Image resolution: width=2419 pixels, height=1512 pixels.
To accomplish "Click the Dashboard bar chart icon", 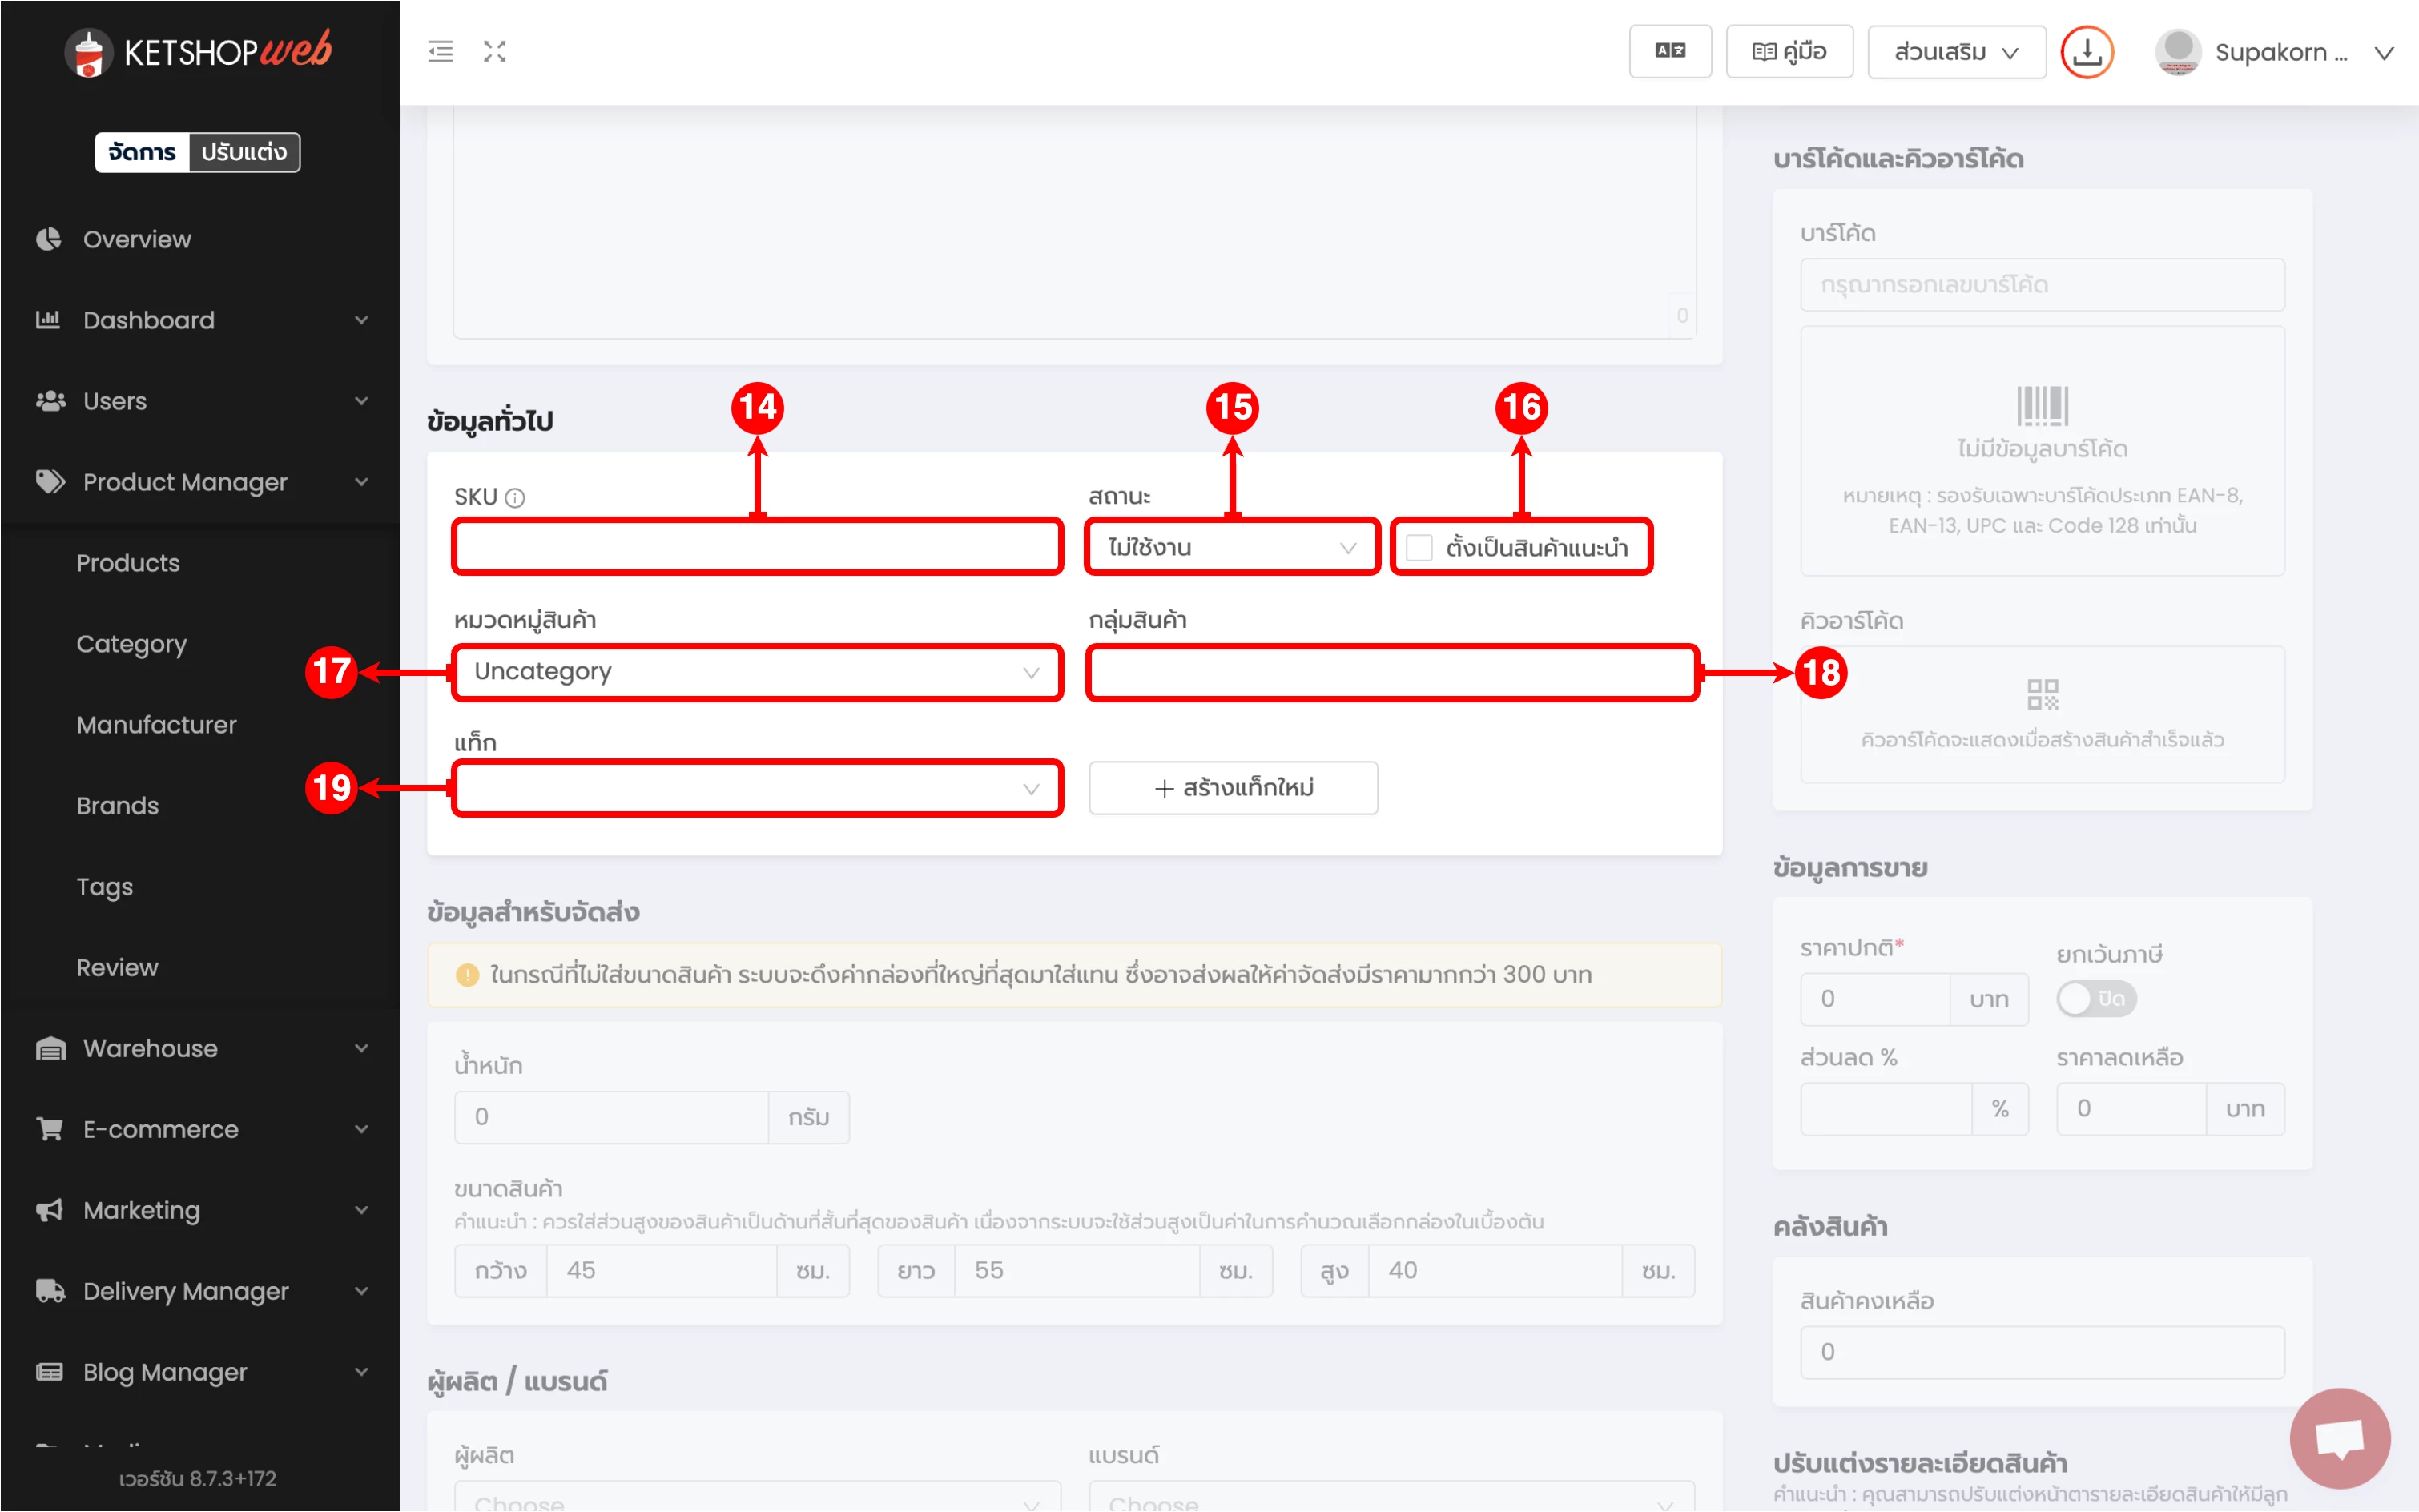I will coord(48,320).
